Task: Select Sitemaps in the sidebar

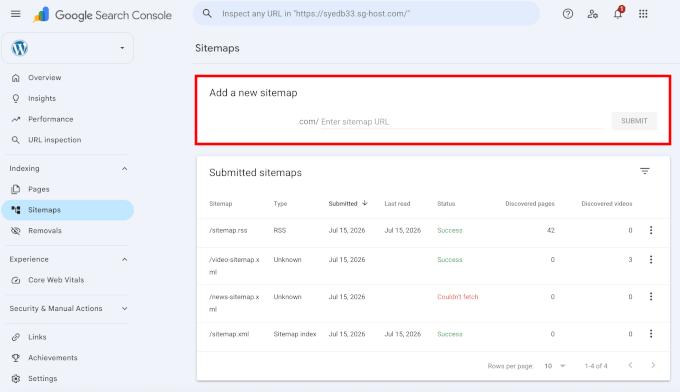Action: [x=68, y=210]
